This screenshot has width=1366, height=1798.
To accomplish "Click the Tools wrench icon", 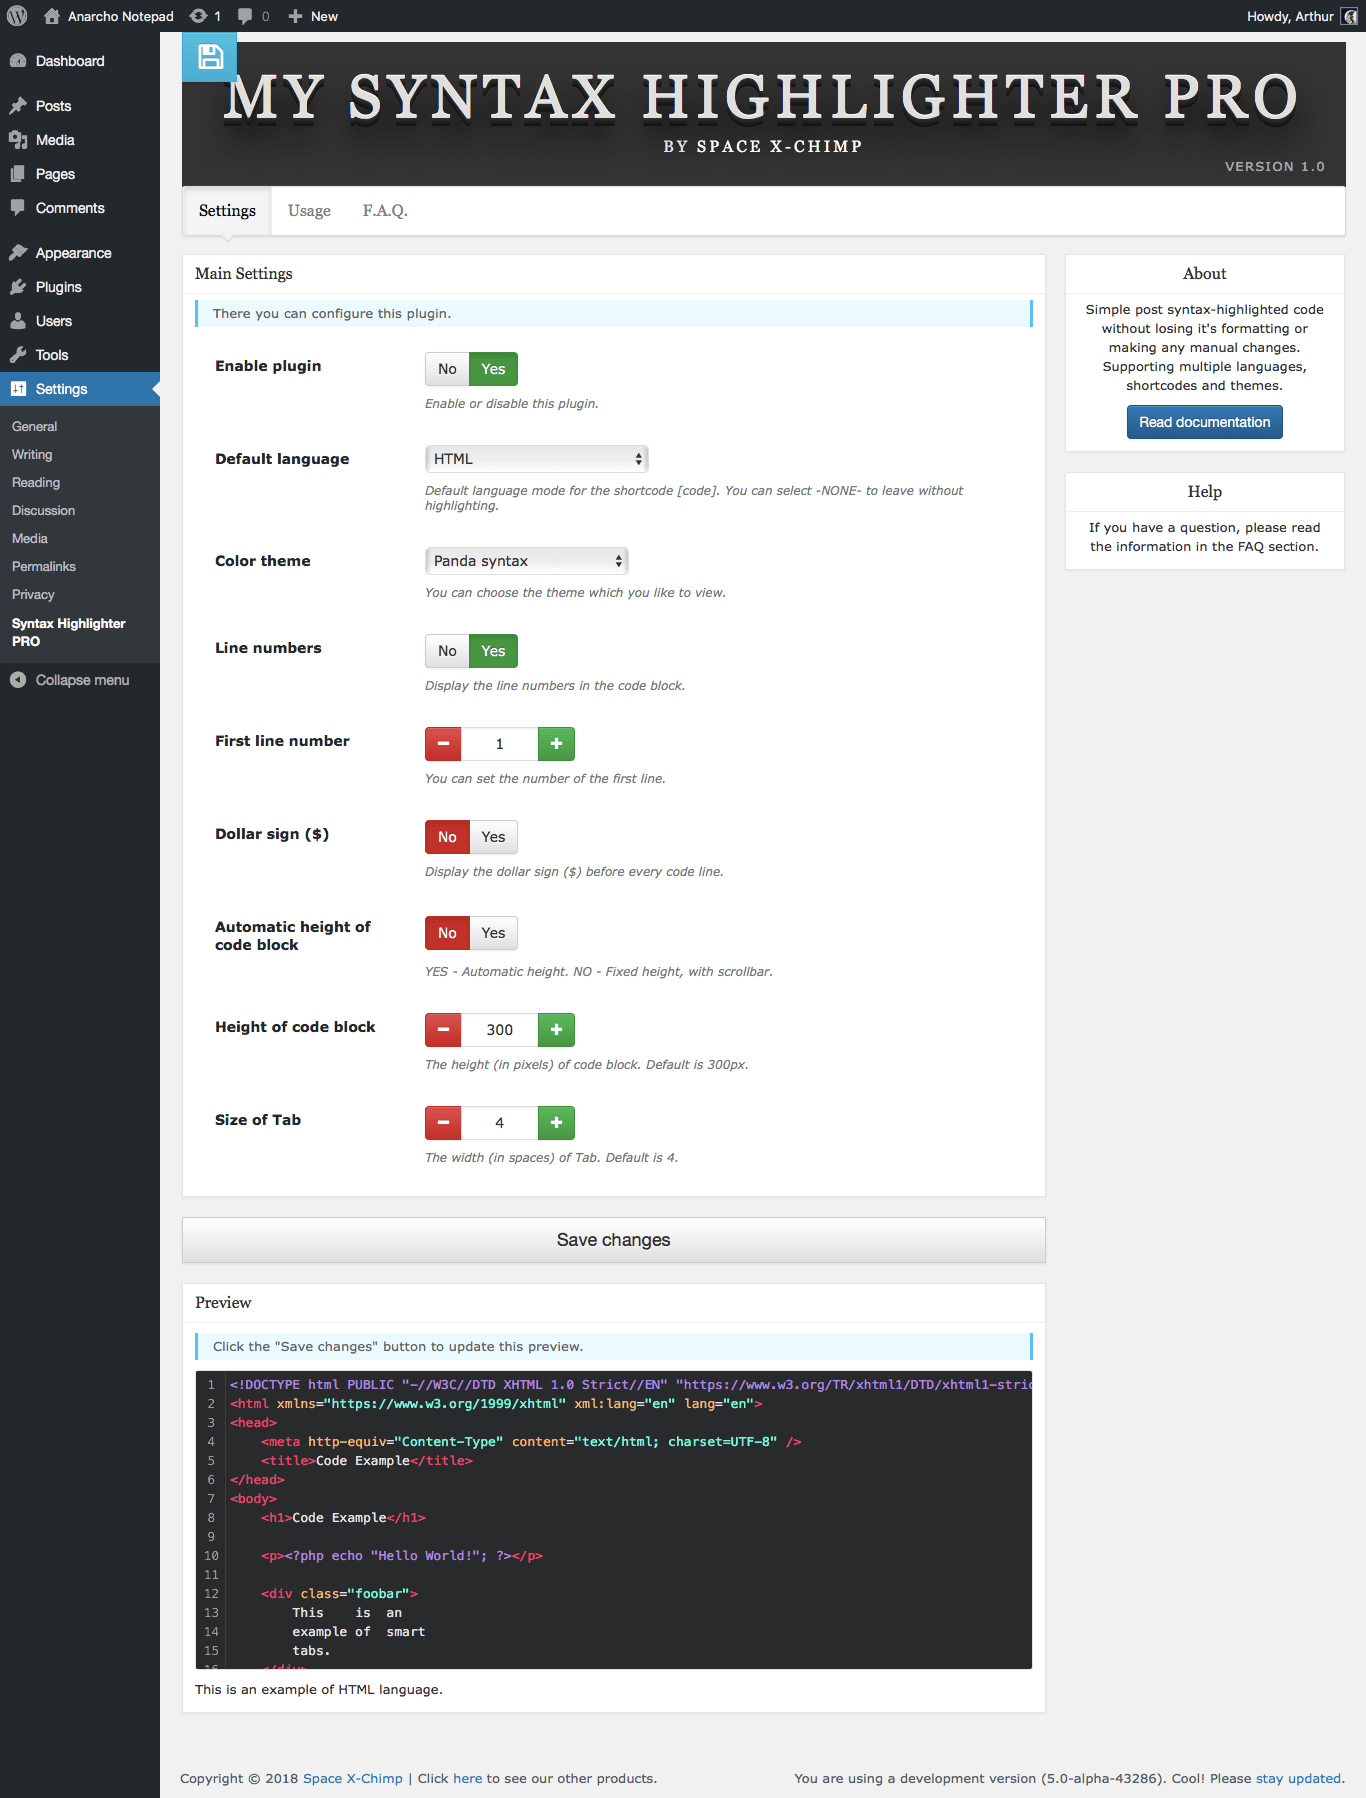I will [x=18, y=355].
